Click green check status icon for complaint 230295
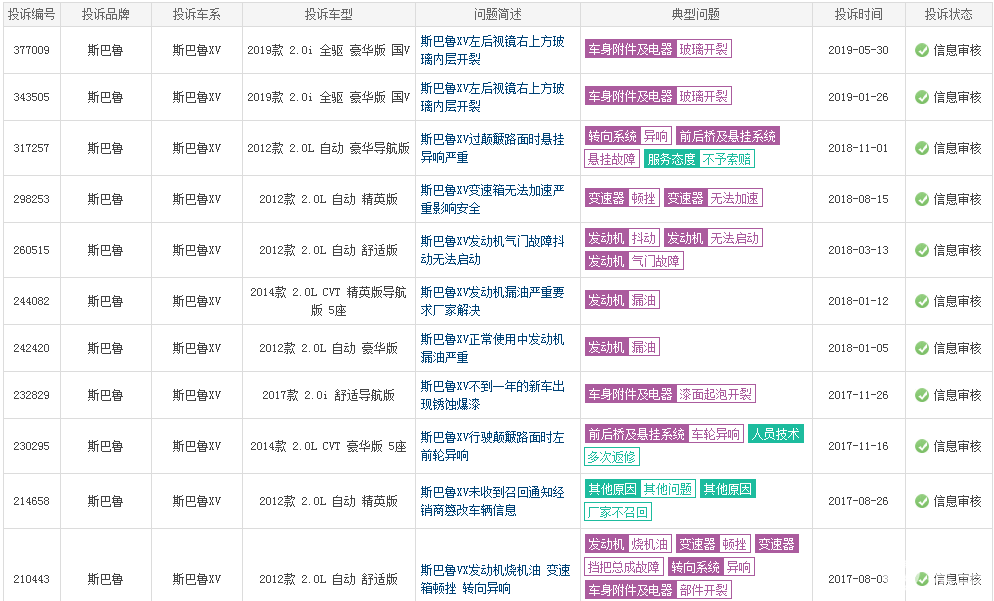Screen dimensions: 994x601 [x=922, y=447]
